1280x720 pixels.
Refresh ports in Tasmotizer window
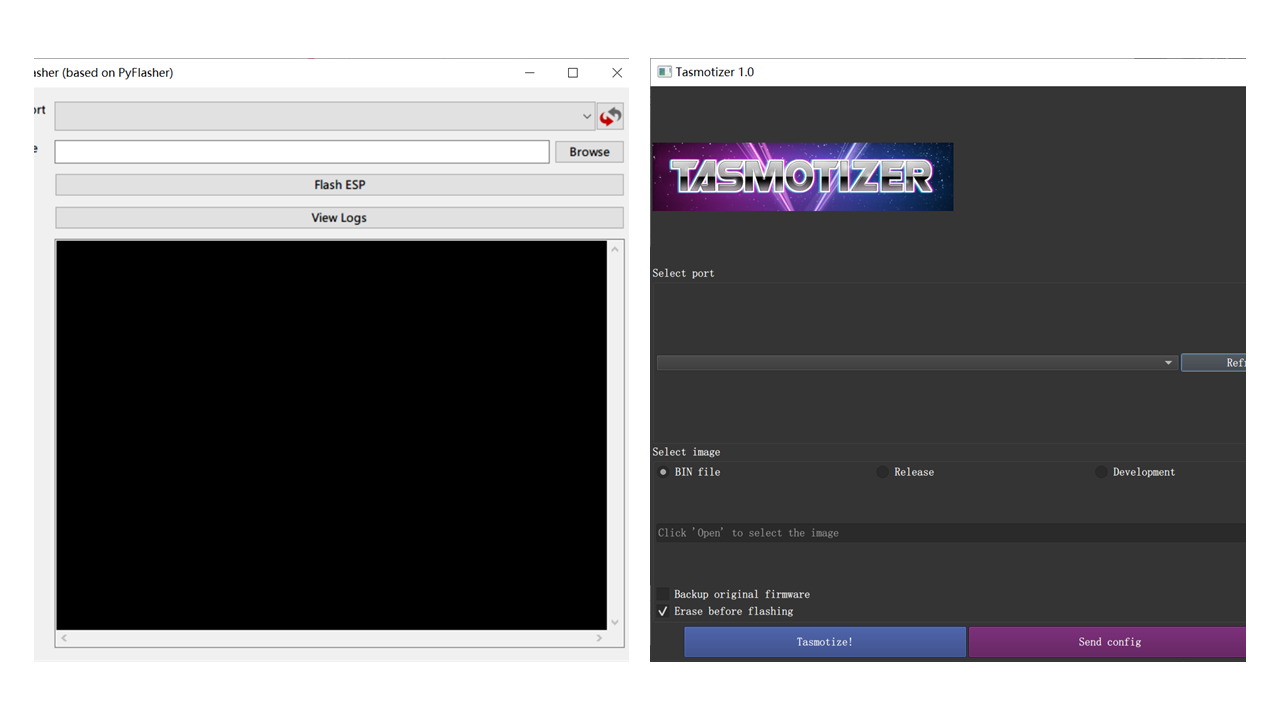click(1213, 363)
